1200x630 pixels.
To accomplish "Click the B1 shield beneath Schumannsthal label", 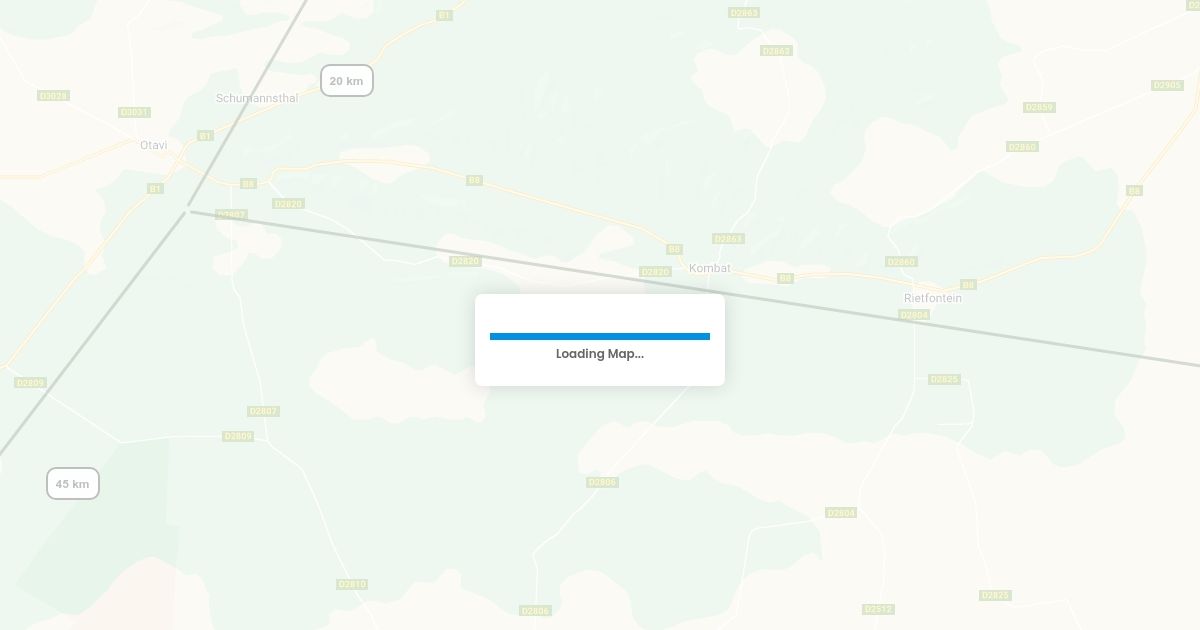I will [x=205, y=135].
